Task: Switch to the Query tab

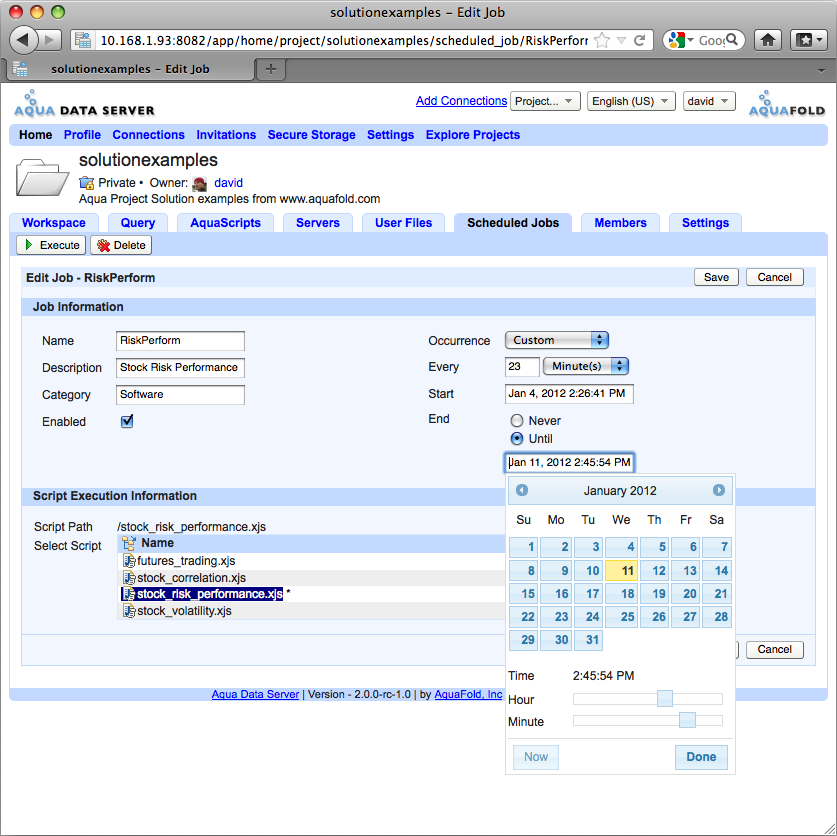Action: tap(138, 223)
